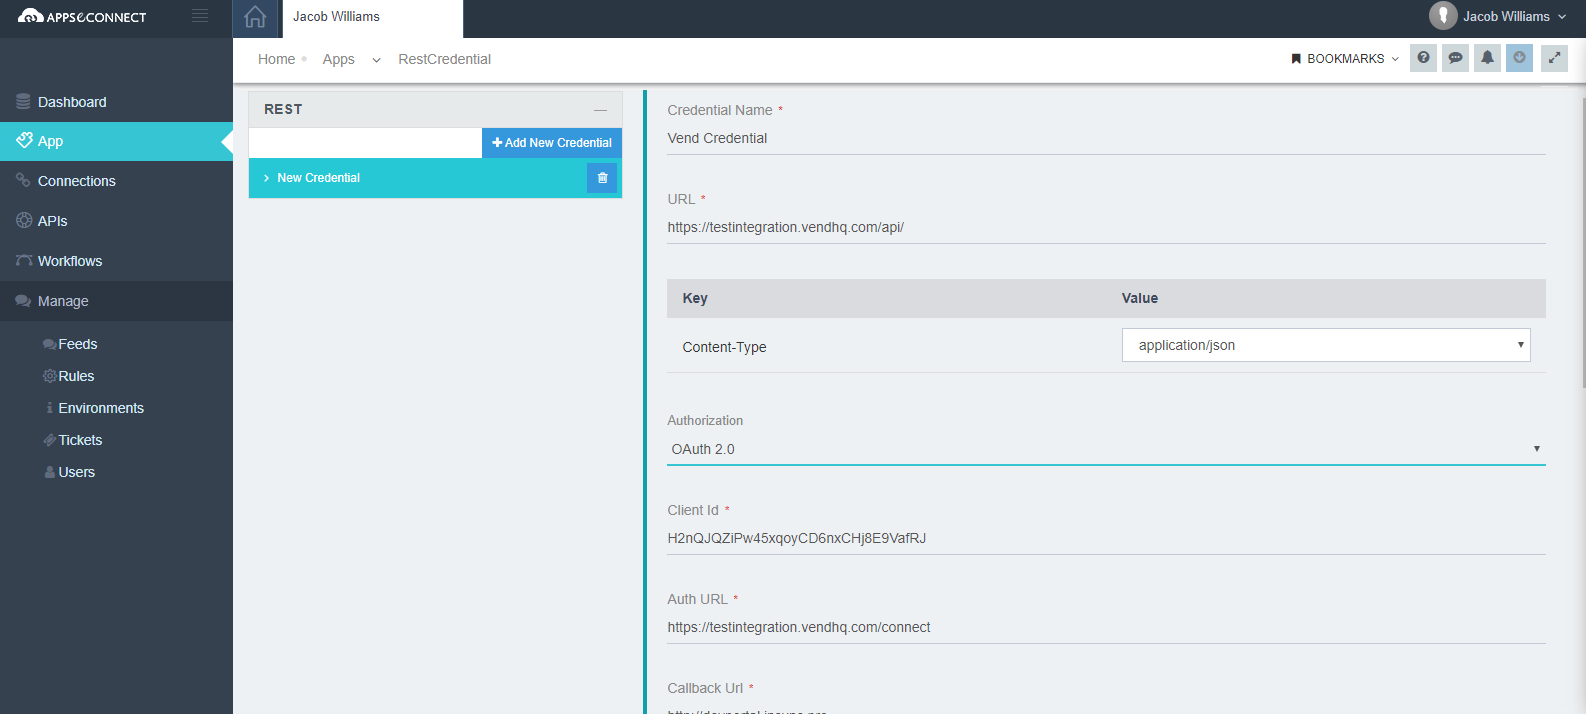This screenshot has width=1586, height=714.
Task: Expand the New Credential chevron
Action: point(266,178)
